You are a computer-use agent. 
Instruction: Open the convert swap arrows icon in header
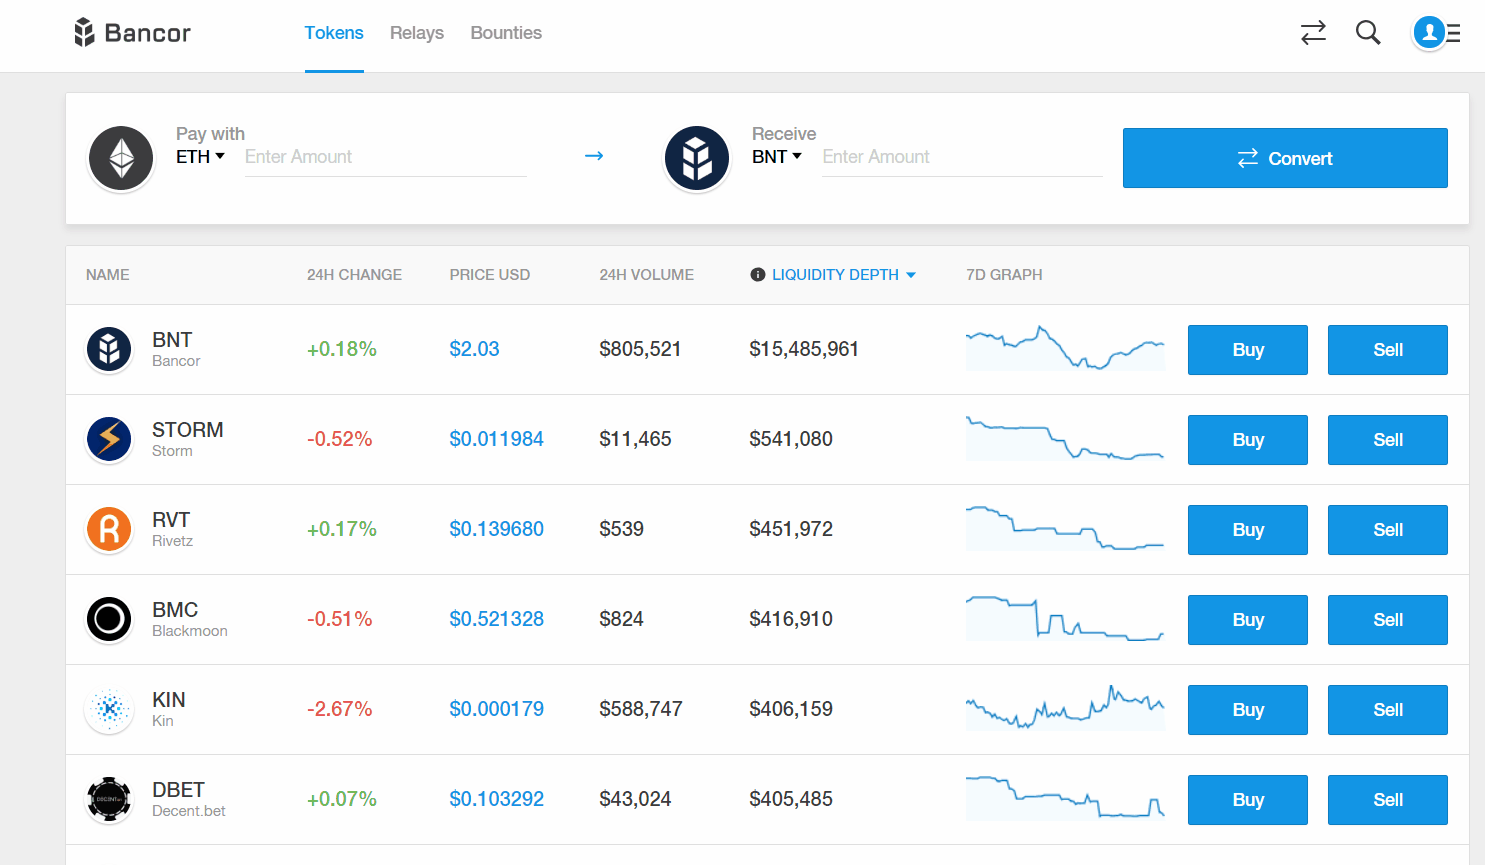tap(1313, 33)
